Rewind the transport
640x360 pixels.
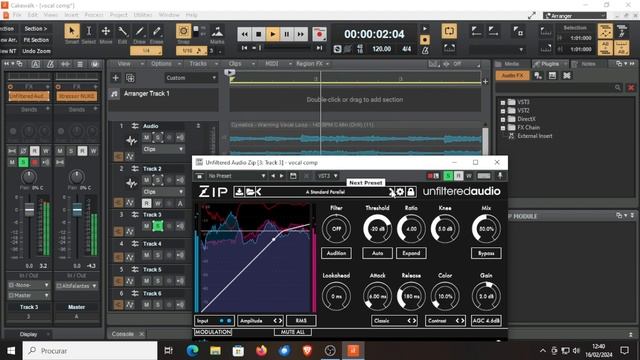tap(244, 34)
